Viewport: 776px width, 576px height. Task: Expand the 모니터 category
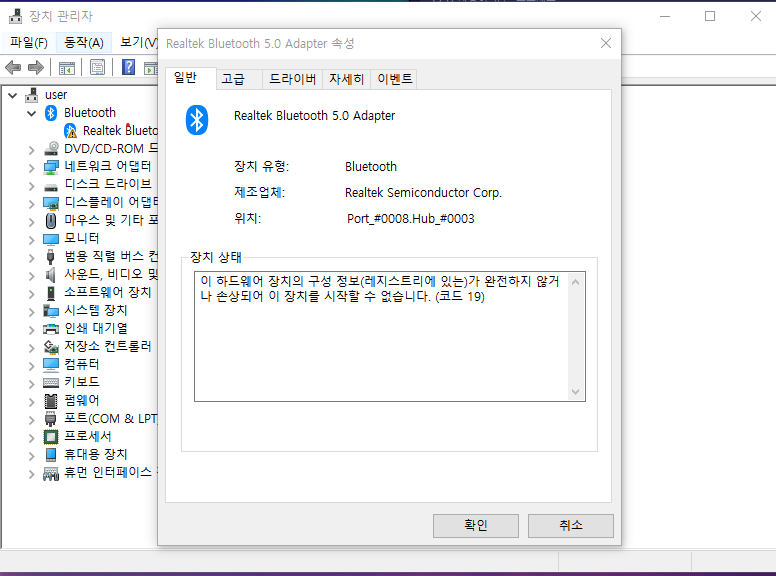(32, 240)
